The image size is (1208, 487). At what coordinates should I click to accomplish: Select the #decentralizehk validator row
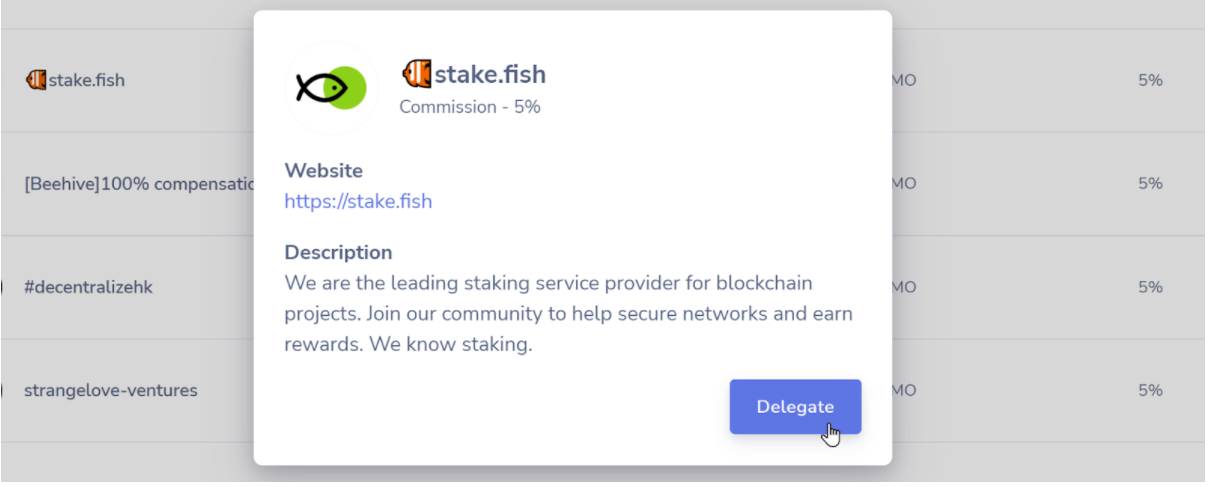point(88,287)
